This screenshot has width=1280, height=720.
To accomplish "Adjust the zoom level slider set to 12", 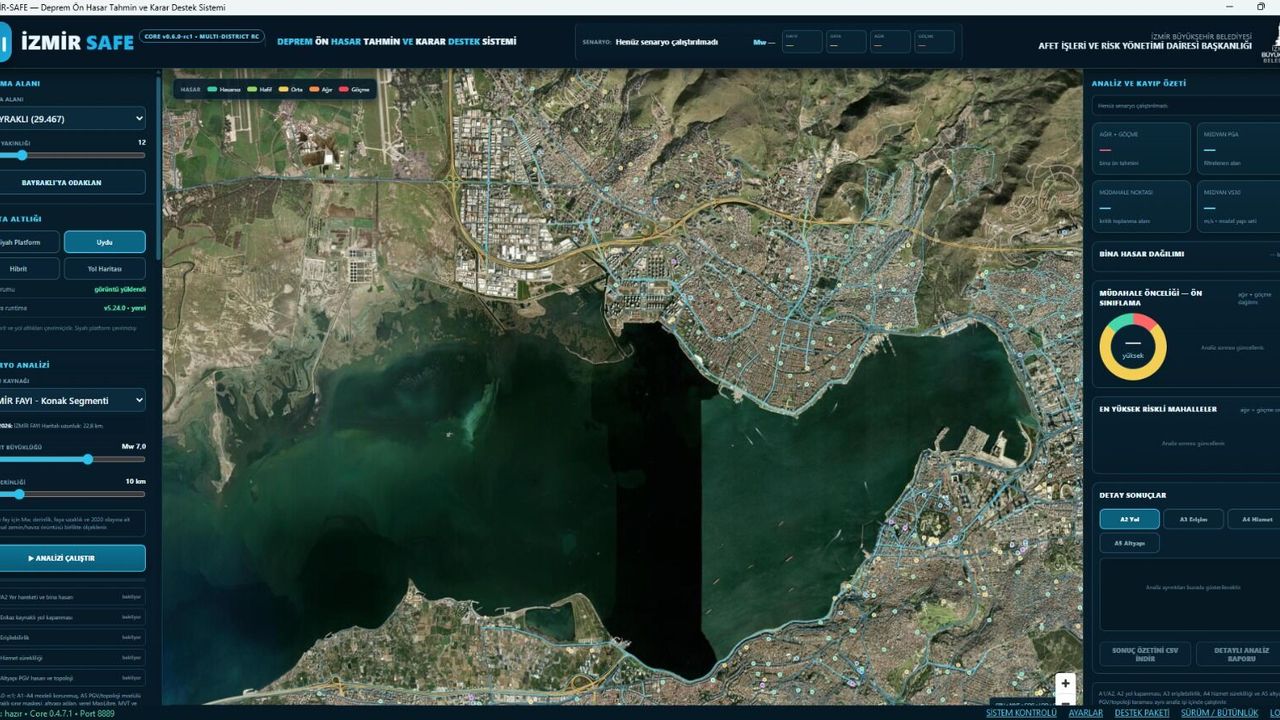I will tap(72, 155).
